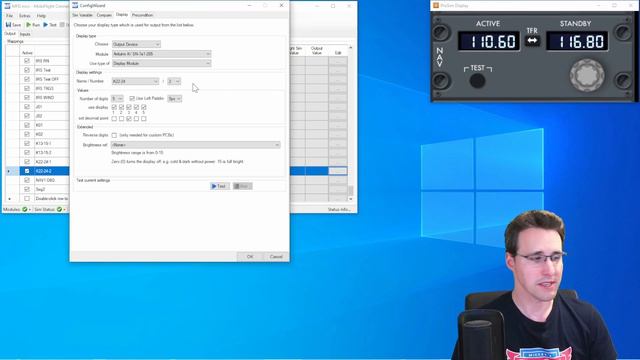Open the File menu in MobiFlight
Image resolution: width=640 pixels, height=360 pixels.
[9, 16]
